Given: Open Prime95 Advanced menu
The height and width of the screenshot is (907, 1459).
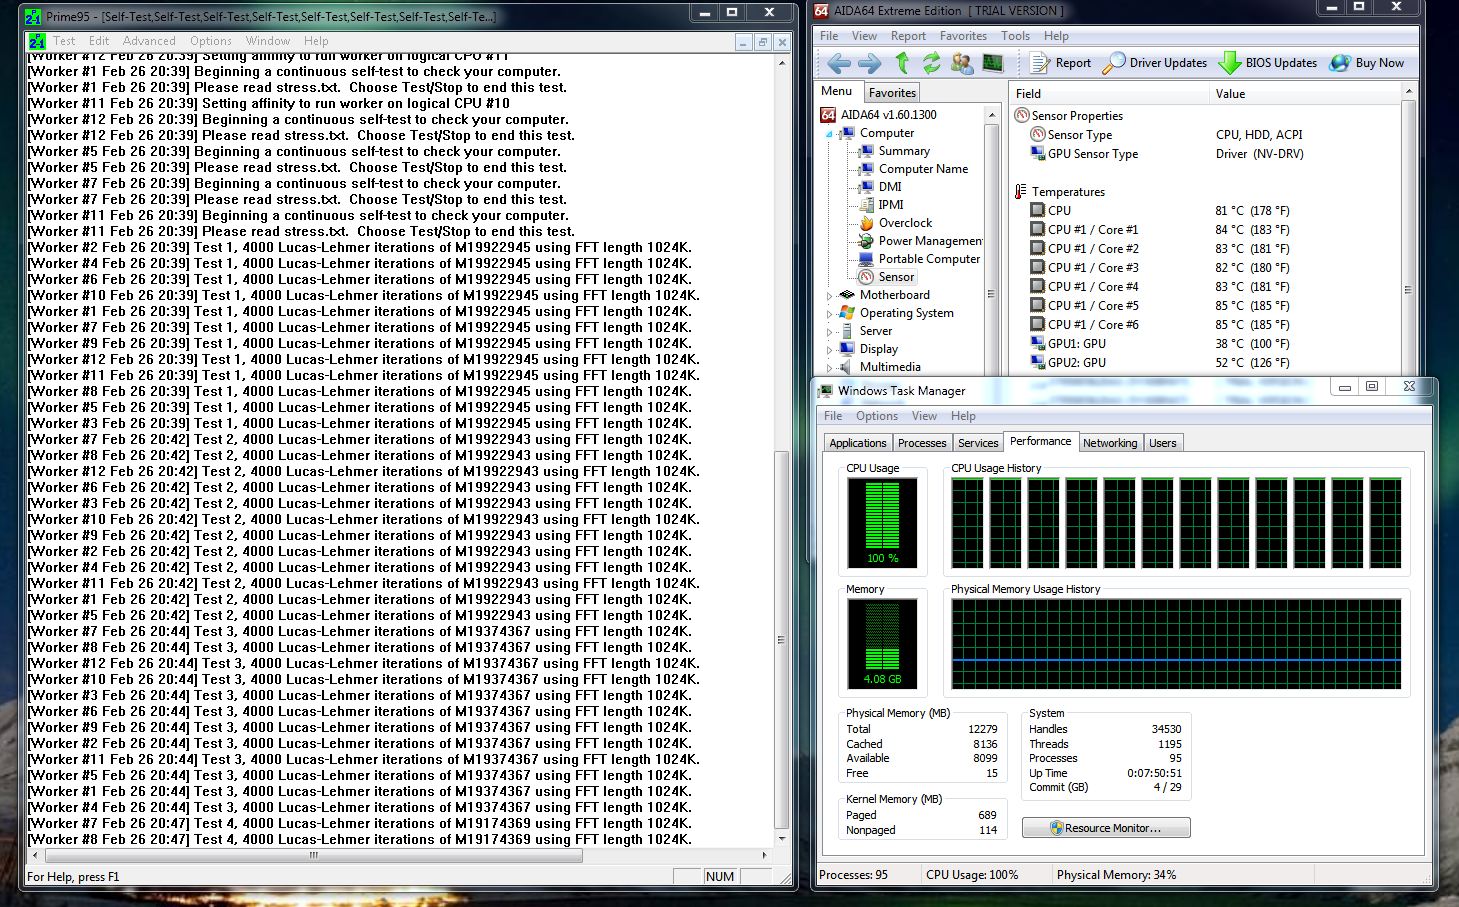Looking at the screenshot, I should [149, 41].
